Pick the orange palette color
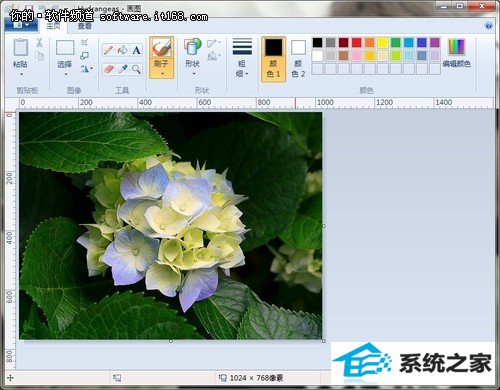The height and width of the screenshot is (390, 500). pos(369,42)
